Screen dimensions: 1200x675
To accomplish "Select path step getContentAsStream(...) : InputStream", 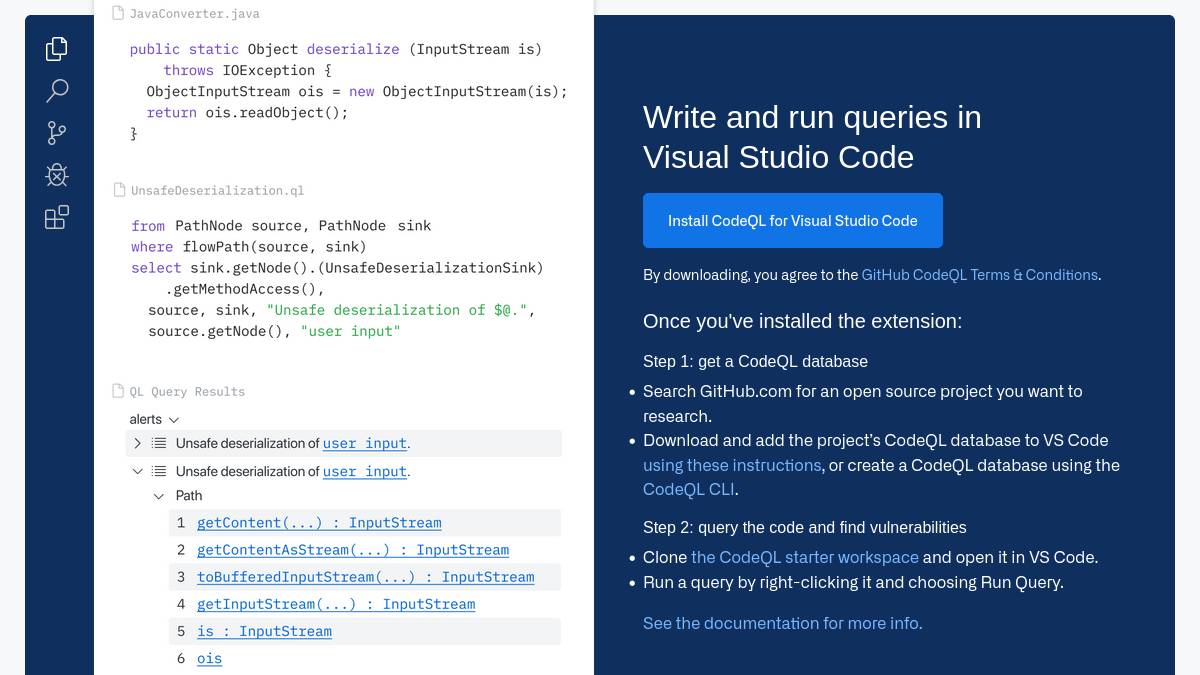I will tap(353, 550).
